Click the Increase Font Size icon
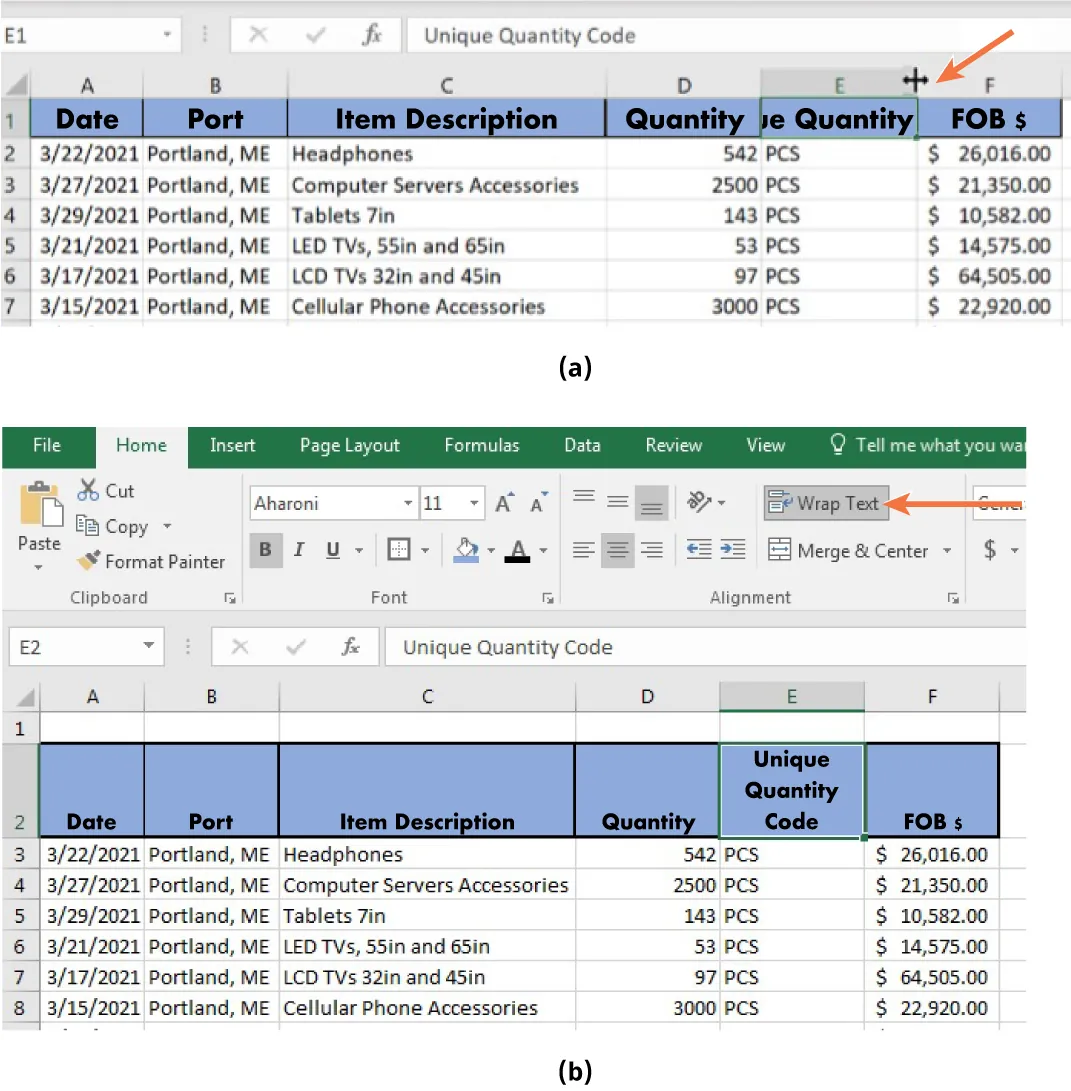Image resolution: width=1071 pixels, height=1091 pixels. pyautogui.click(x=504, y=503)
